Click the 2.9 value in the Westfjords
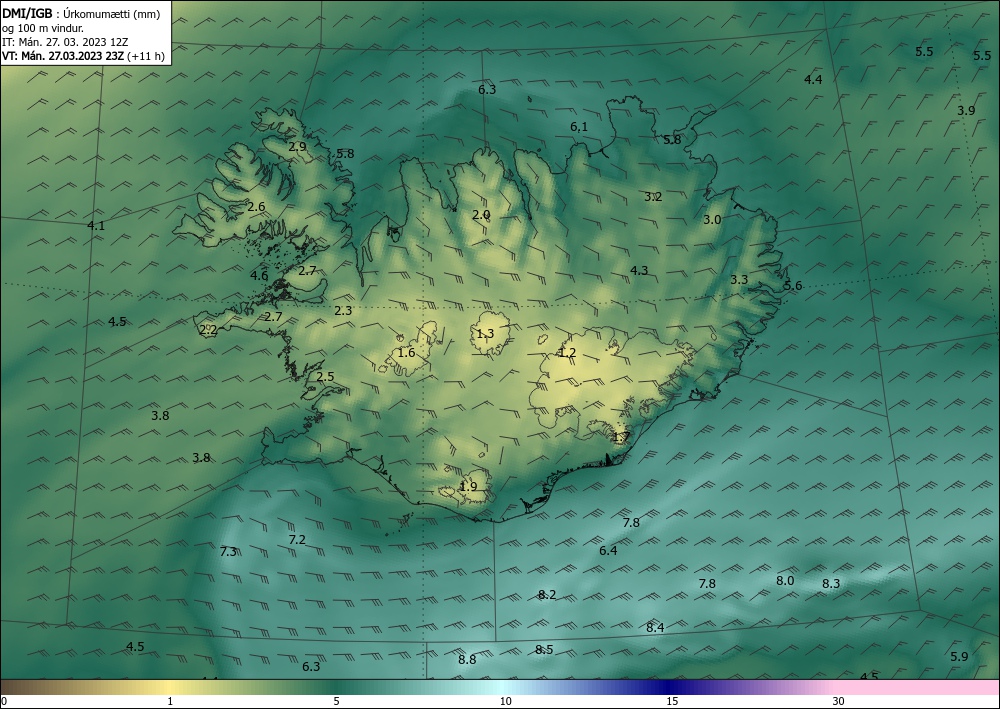Image resolution: width=1000 pixels, height=709 pixels. pos(297,147)
